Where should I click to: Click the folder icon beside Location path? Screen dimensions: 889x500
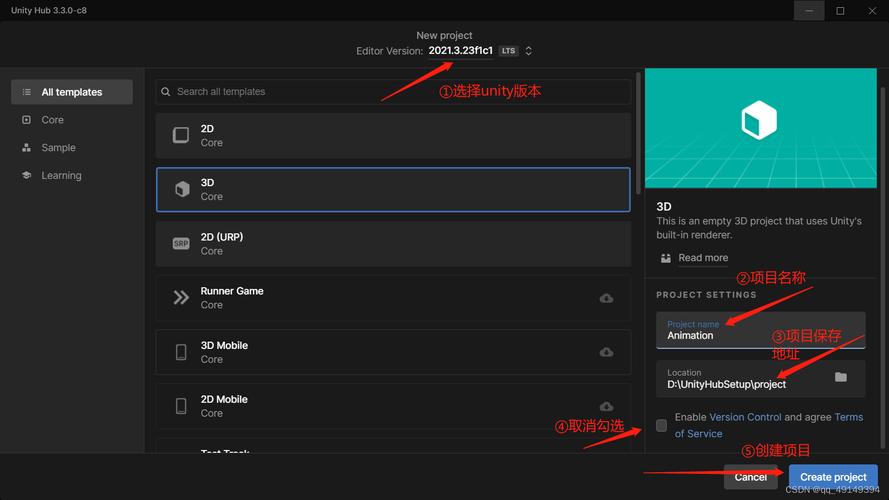click(840, 377)
